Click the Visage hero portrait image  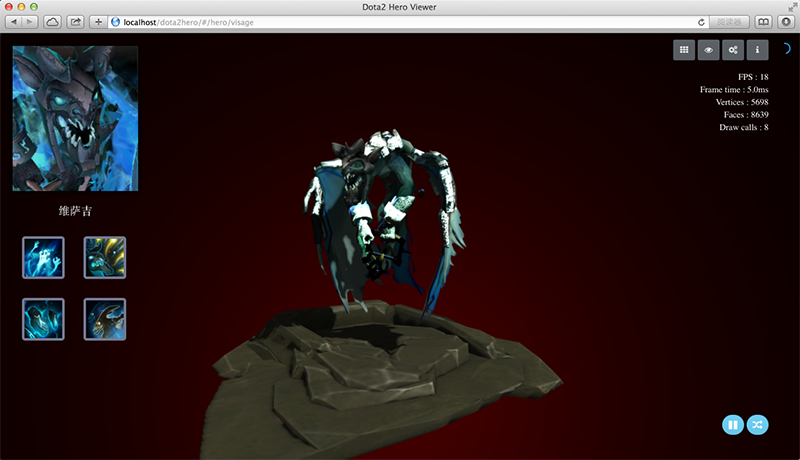(75, 118)
